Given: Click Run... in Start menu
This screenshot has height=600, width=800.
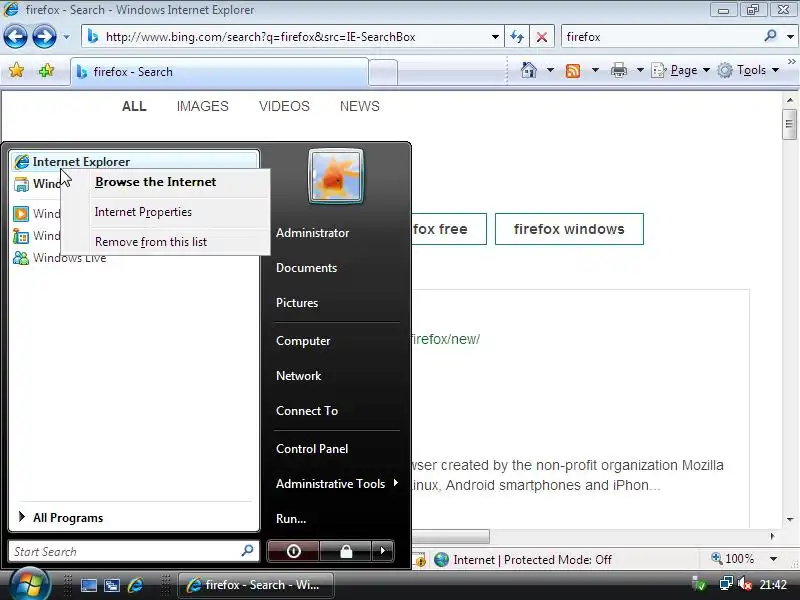Looking at the screenshot, I should (291, 519).
